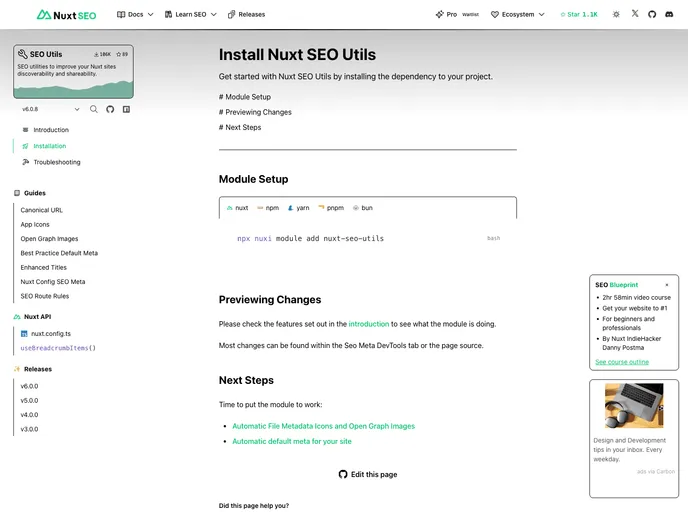Viewport: 688px width, 512px height.
Task: Close the SEO Blueprint promo card
Action: click(667, 285)
